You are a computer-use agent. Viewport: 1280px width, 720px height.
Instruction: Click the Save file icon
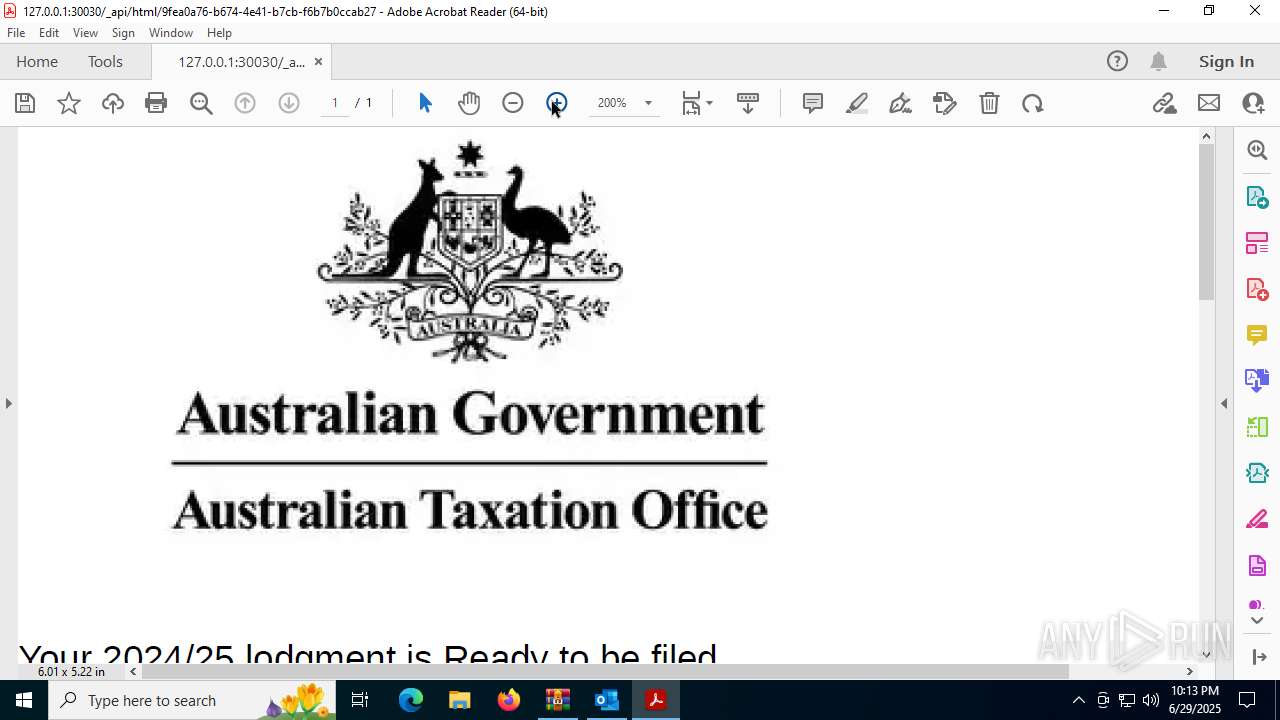click(25, 103)
